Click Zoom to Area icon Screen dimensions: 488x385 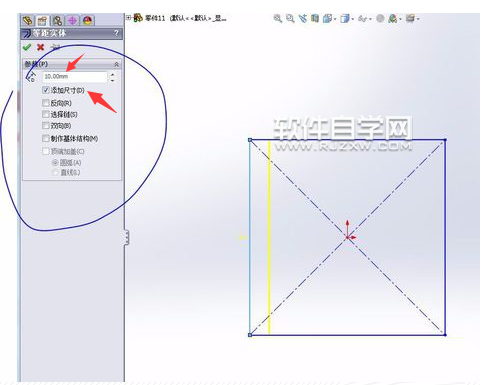[x=290, y=18]
